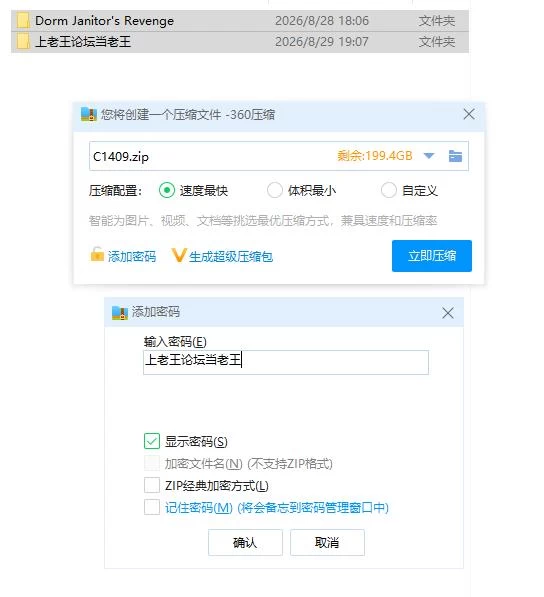Click the 输入密码(E) text field

tap(286, 362)
